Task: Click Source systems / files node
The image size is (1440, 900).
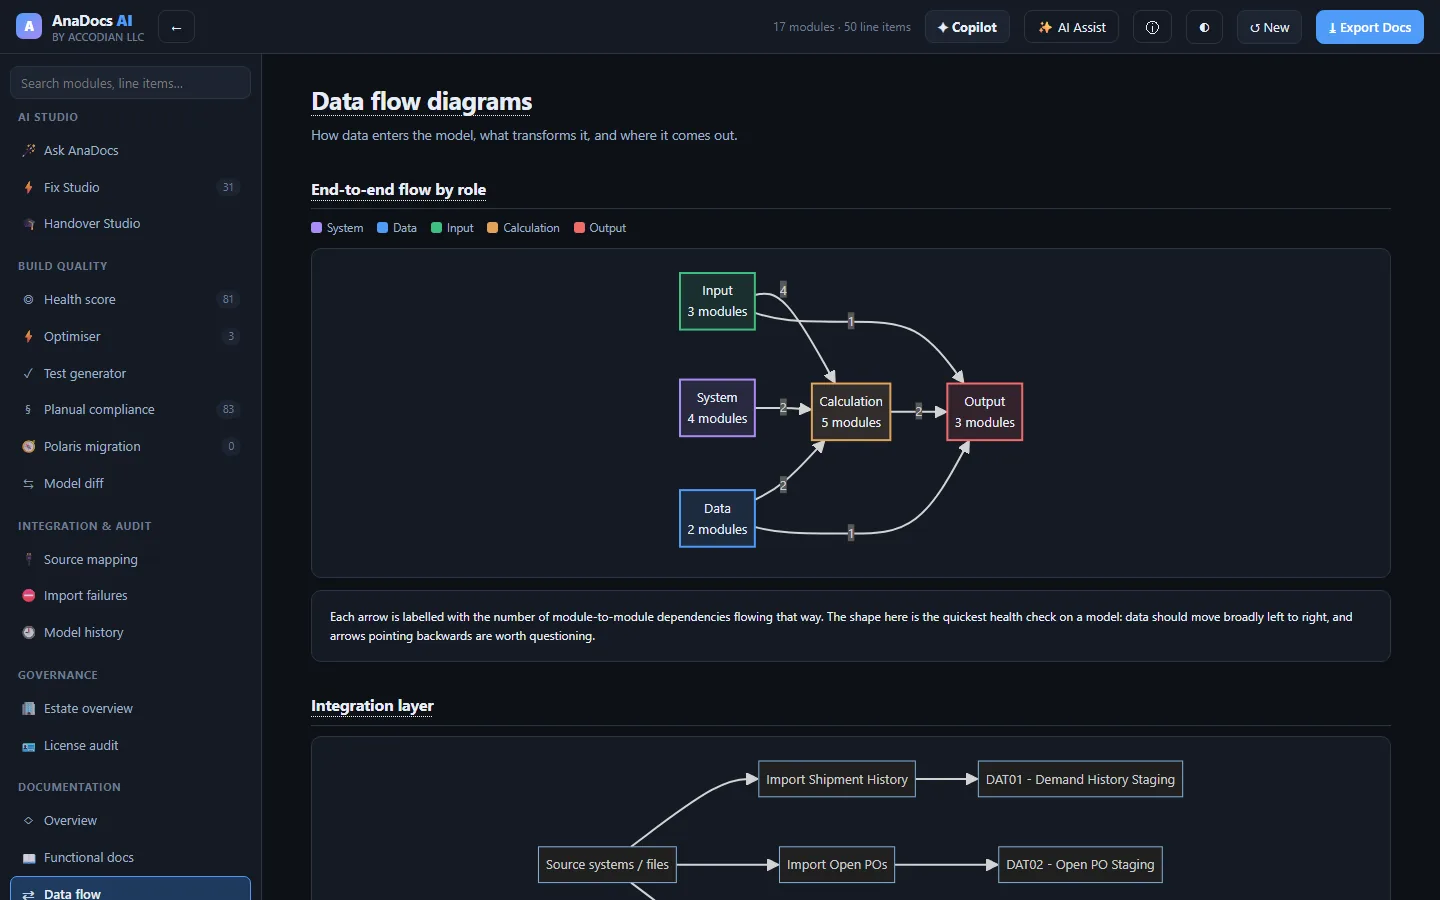Action: coord(607,864)
